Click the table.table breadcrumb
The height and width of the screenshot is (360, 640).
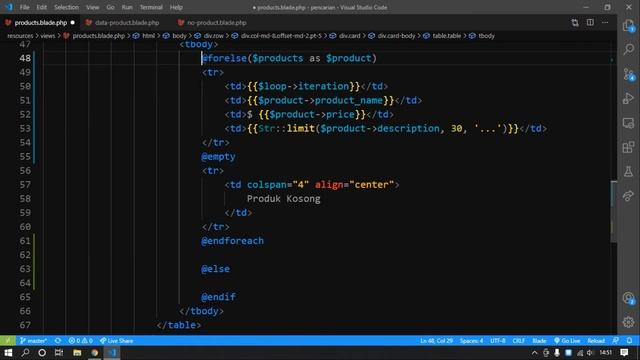(447, 36)
